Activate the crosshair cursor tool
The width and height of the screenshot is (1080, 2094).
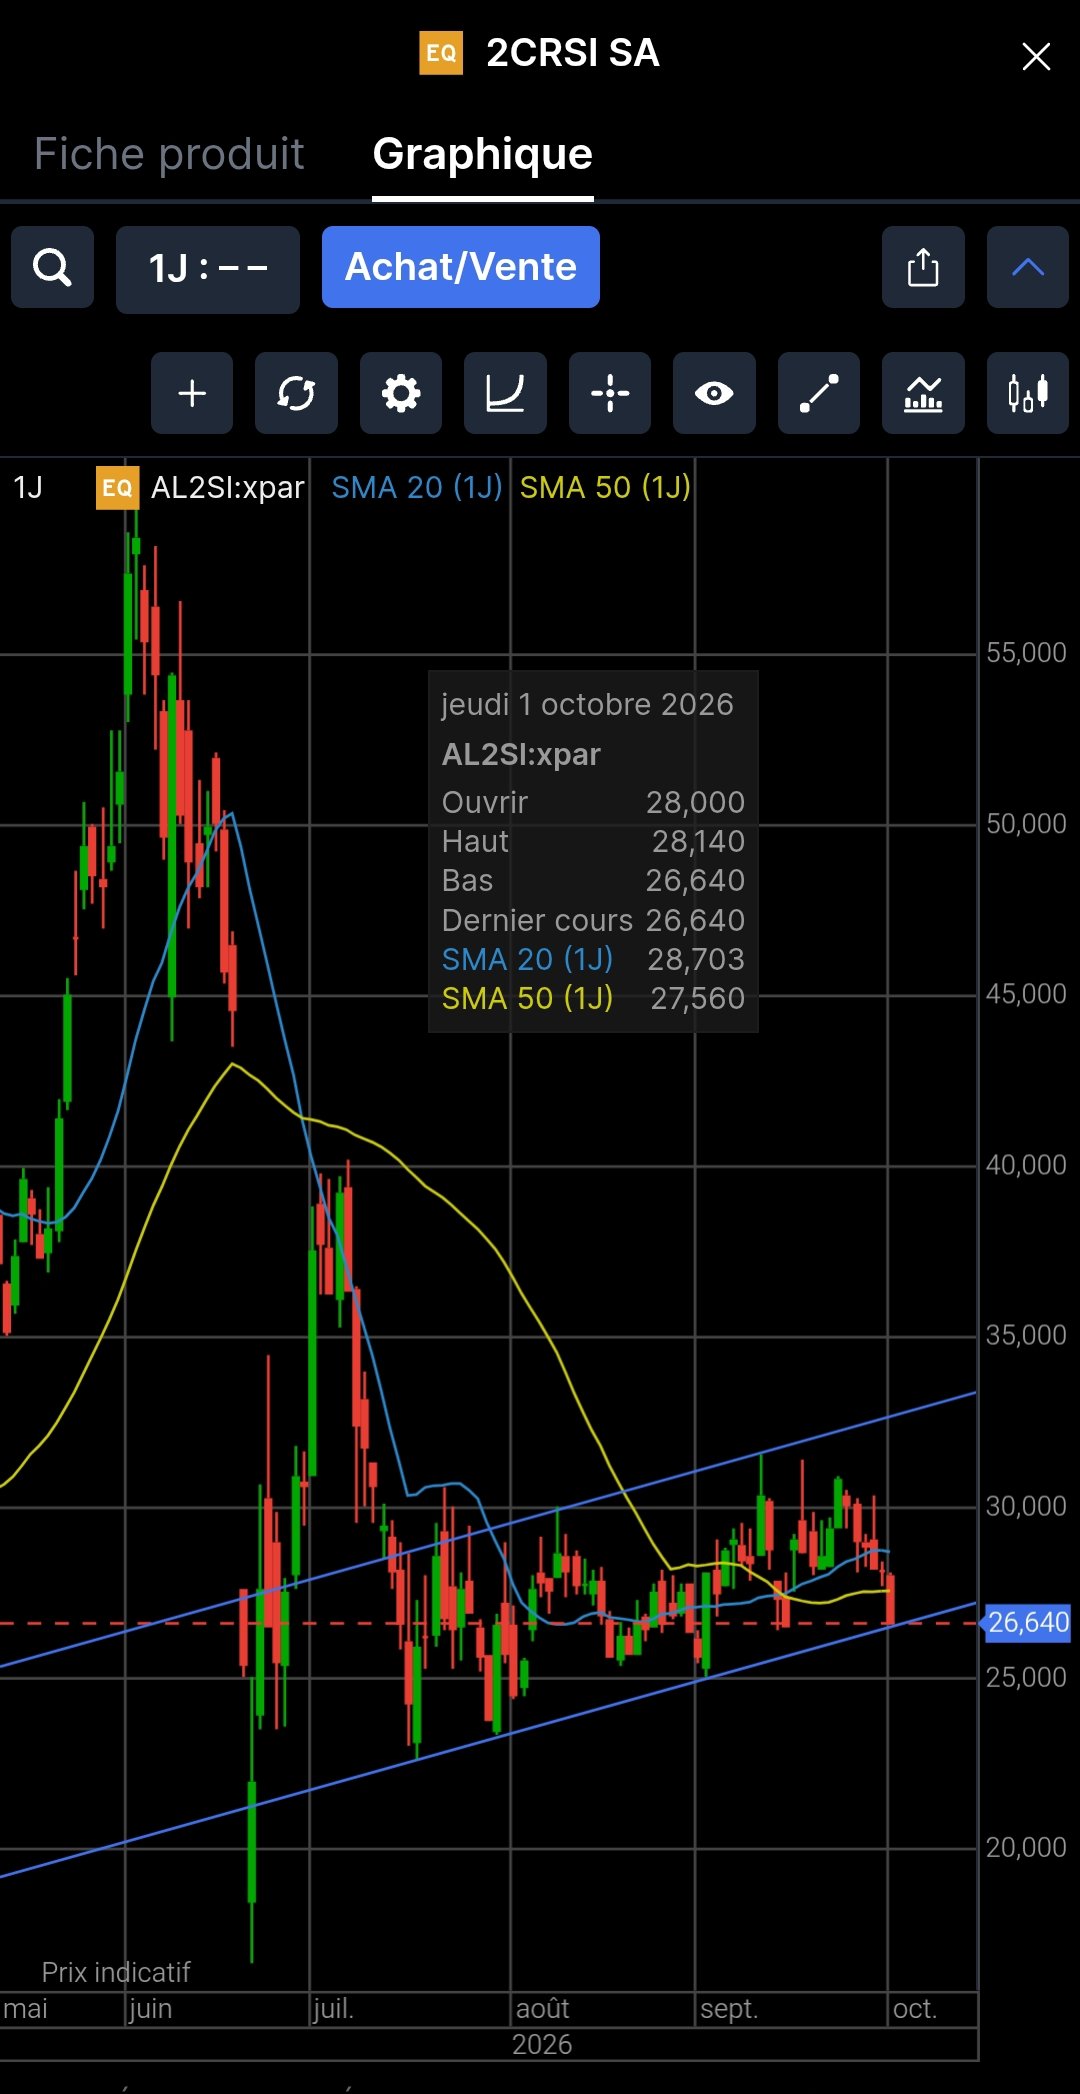click(x=610, y=393)
